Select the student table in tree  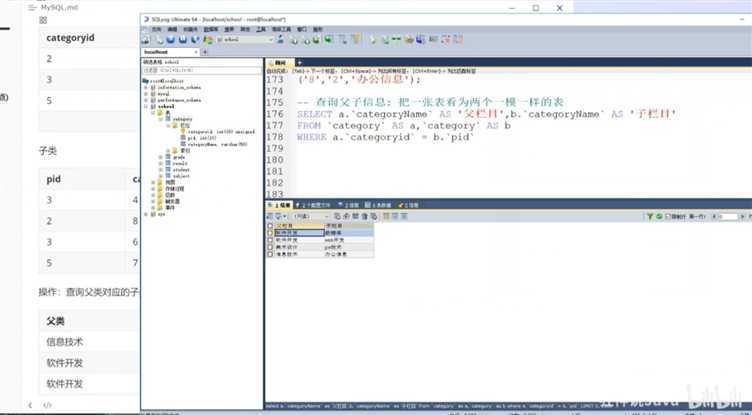tap(181, 170)
